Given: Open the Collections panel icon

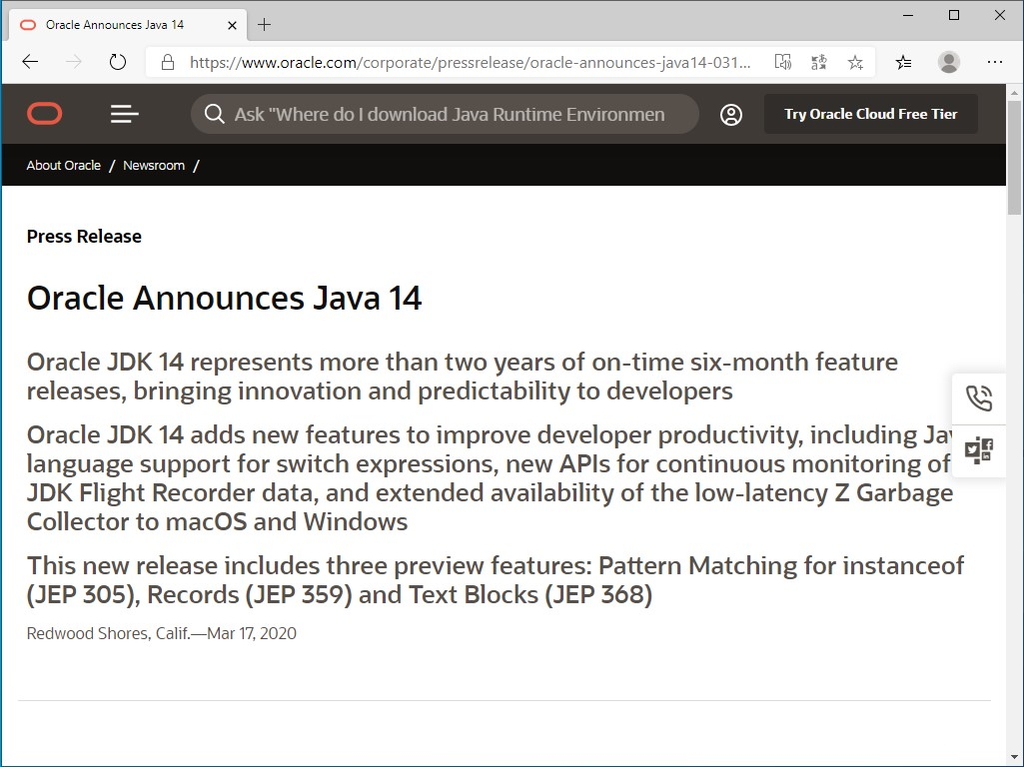Looking at the screenshot, I should (x=903, y=61).
